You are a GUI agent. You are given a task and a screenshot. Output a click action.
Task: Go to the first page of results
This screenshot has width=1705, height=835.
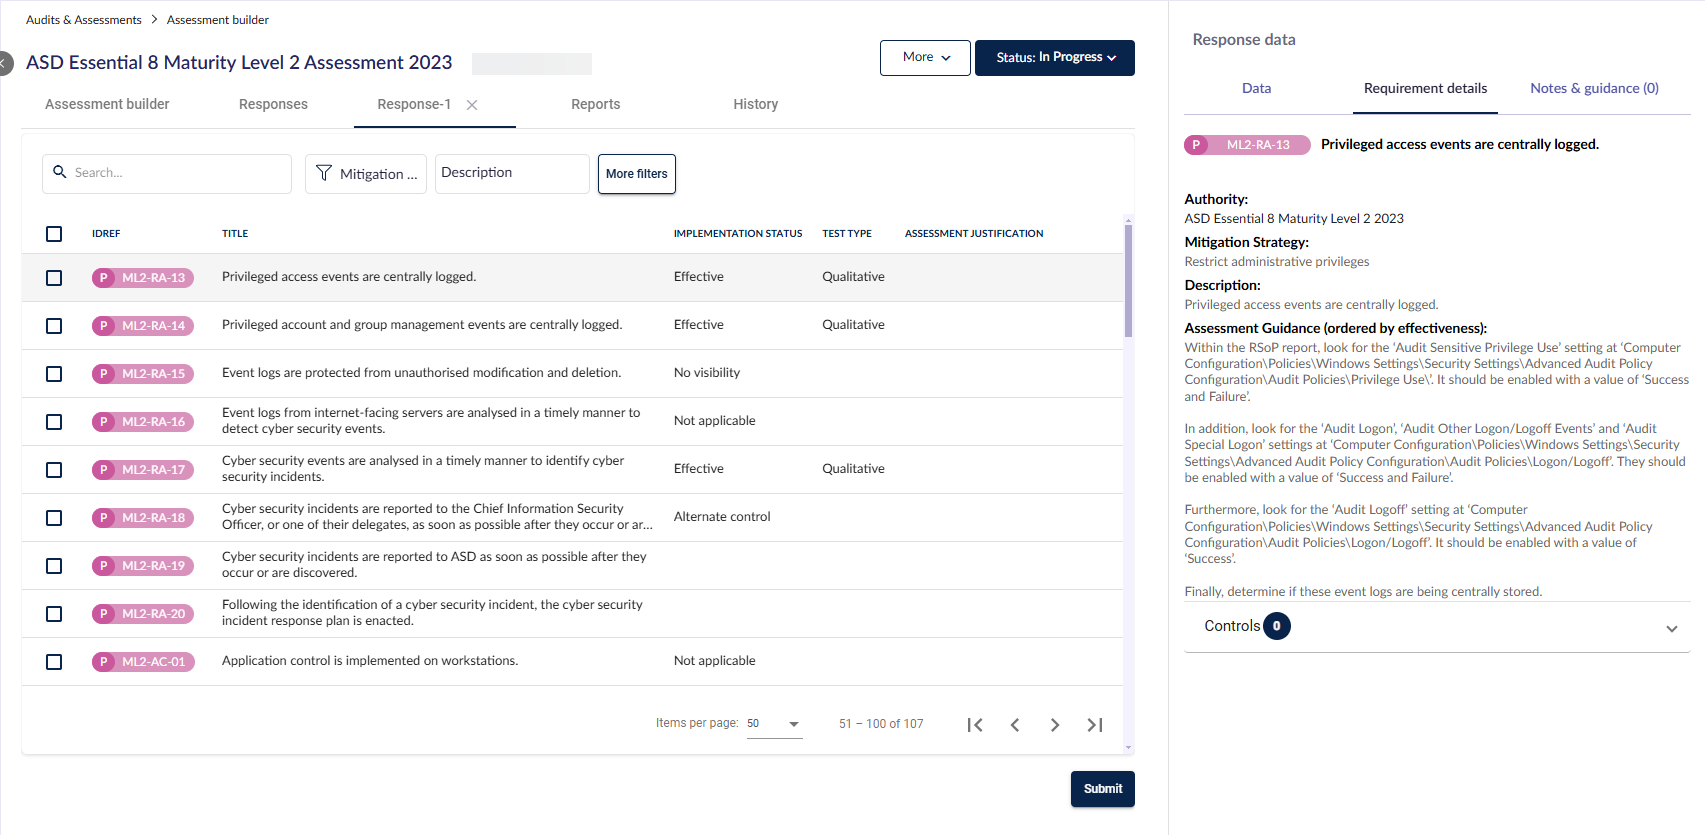tap(975, 725)
